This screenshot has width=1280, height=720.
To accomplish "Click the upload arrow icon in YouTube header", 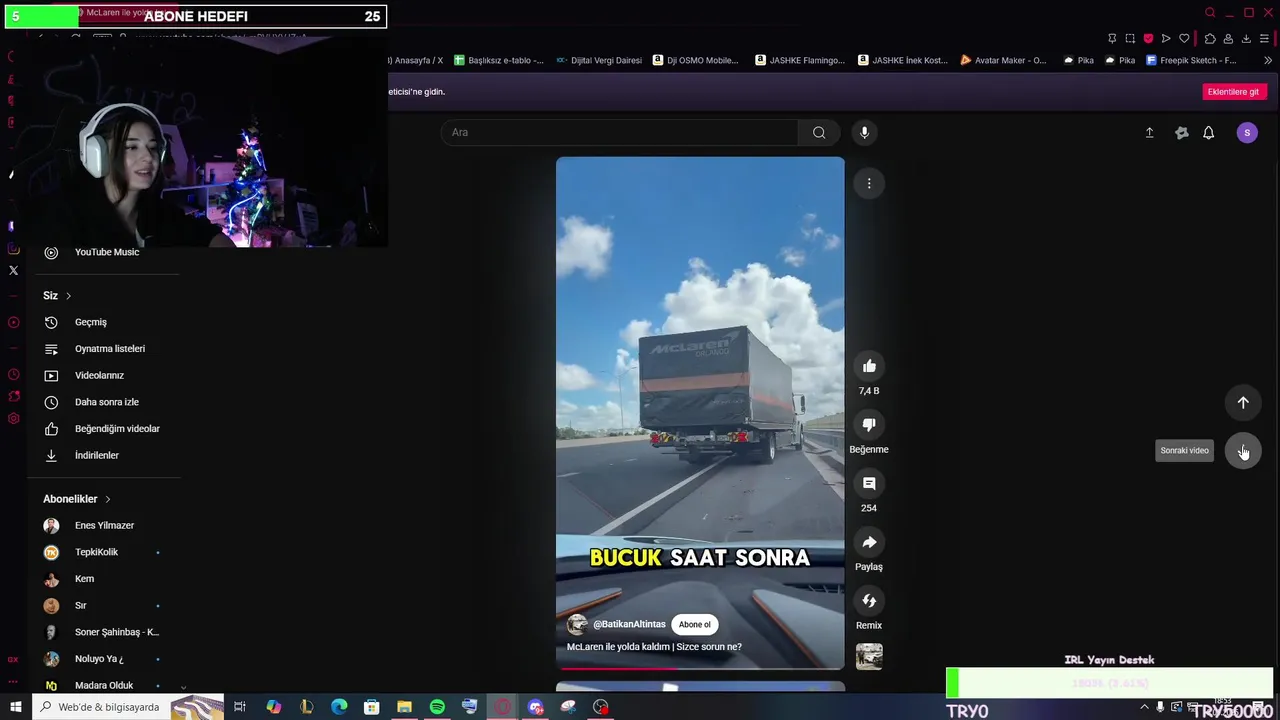I will point(1149,132).
